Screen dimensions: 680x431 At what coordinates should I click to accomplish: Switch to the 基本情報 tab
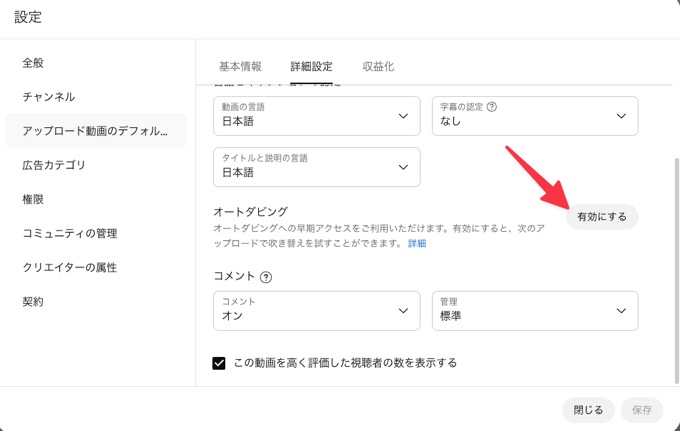click(240, 66)
